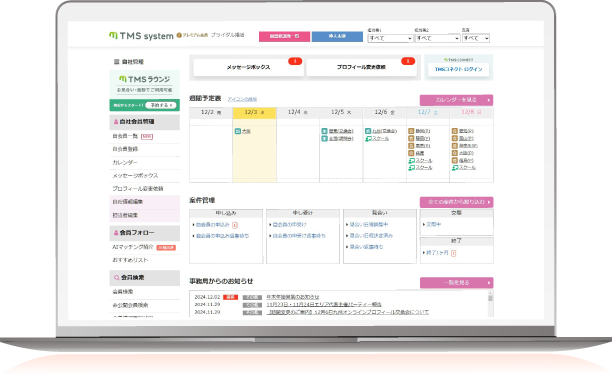Open the middle すべて dropdown at top
Viewport: 612px width, 375px height.
[437, 38]
